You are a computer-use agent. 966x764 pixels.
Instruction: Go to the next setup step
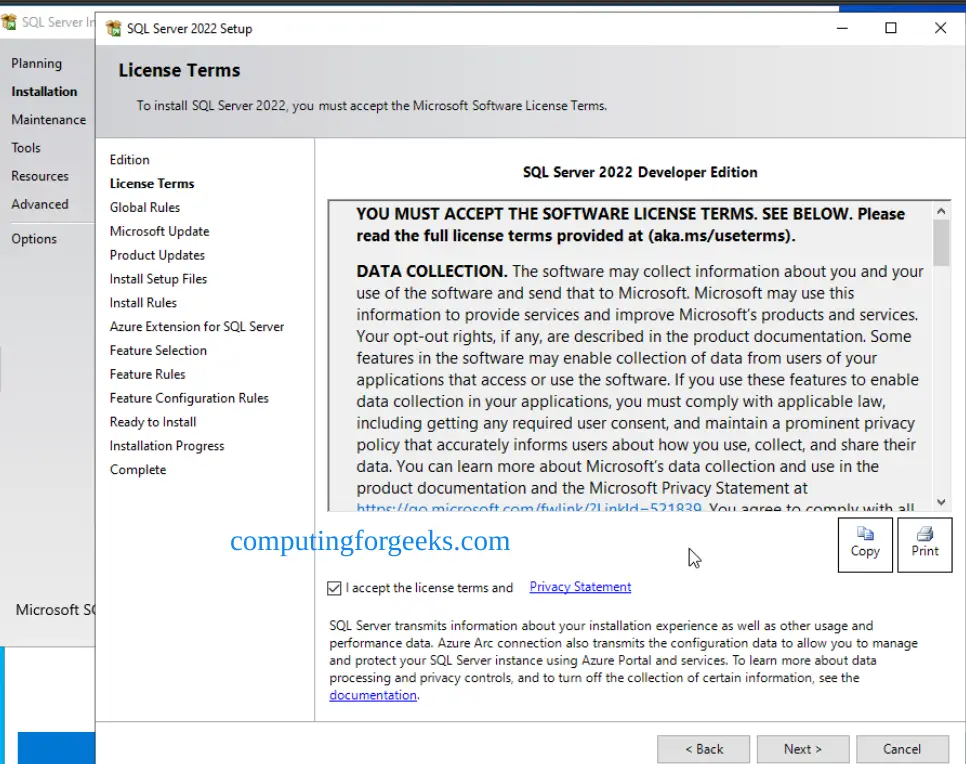pyautogui.click(x=803, y=749)
